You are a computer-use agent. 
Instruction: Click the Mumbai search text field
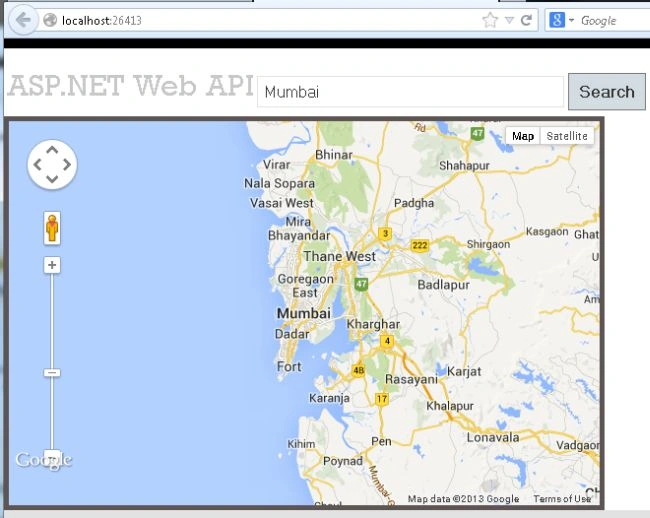(x=410, y=92)
